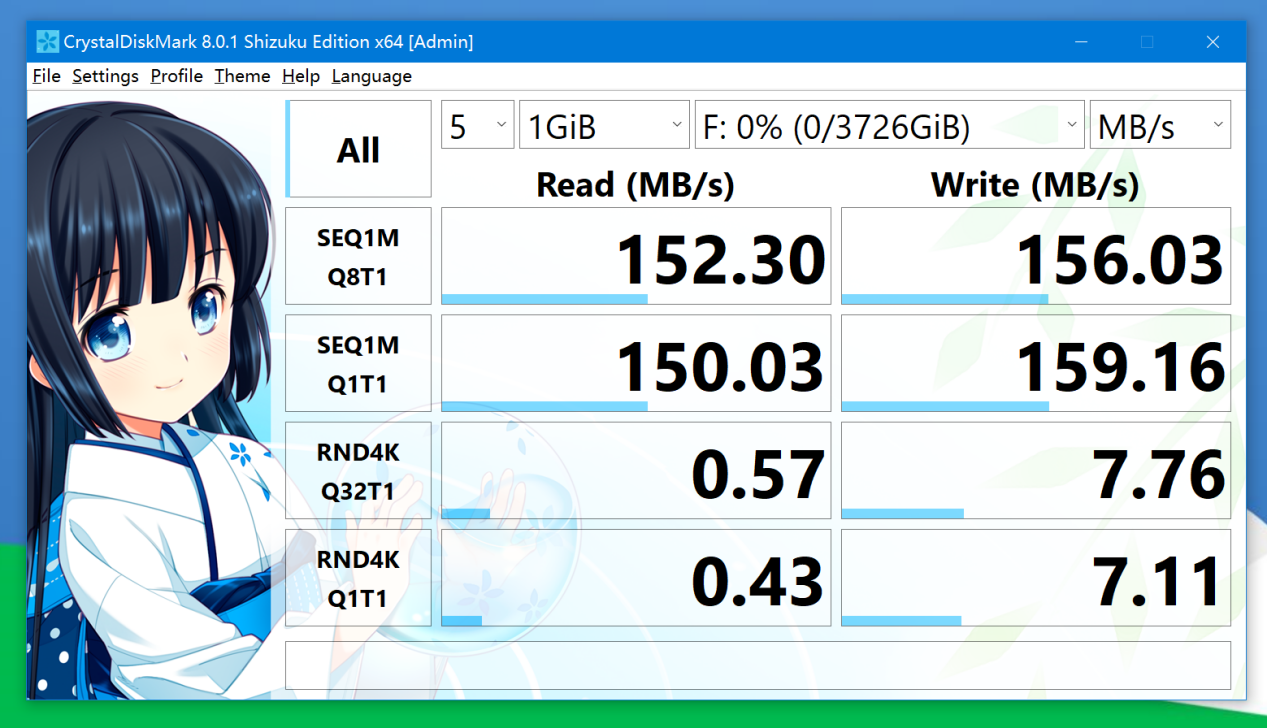The image size is (1267, 728).
Task: Click the Write (MB/s) column header
Action: pos(1035,184)
